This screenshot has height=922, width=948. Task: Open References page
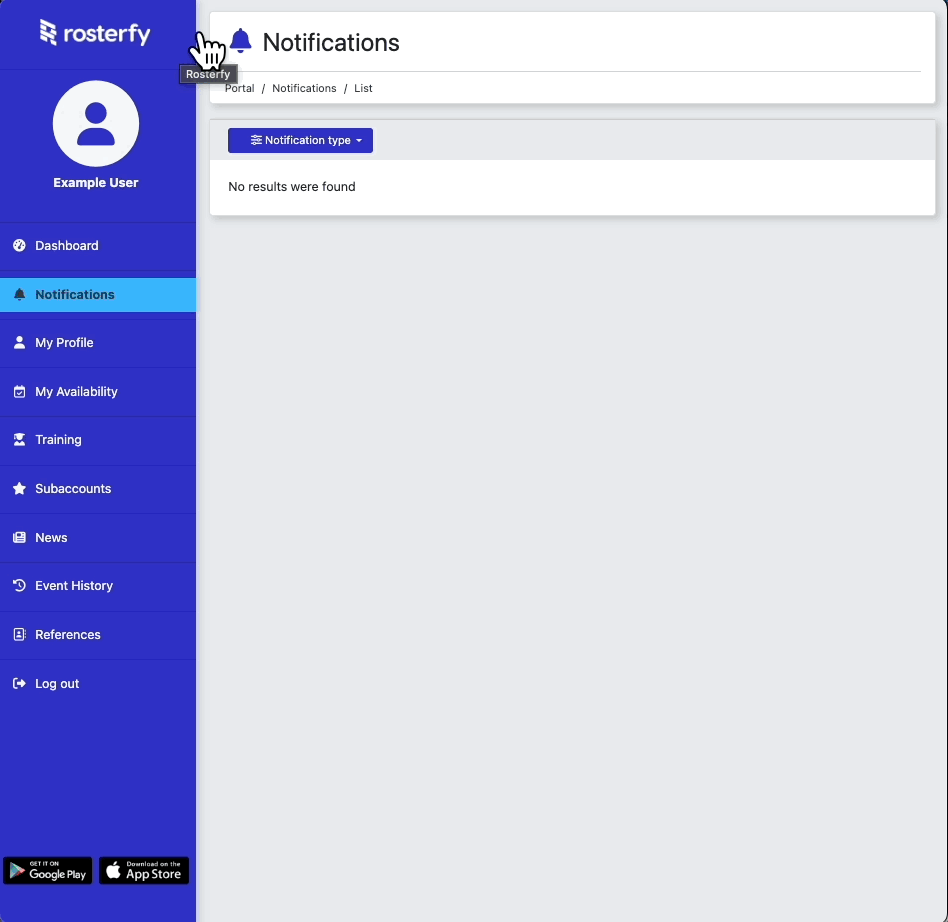(x=98, y=634)
